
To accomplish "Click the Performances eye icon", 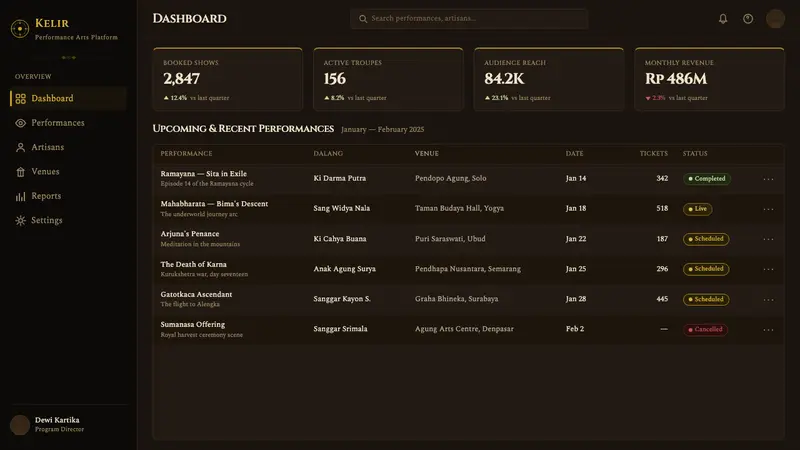I will 20,123.
